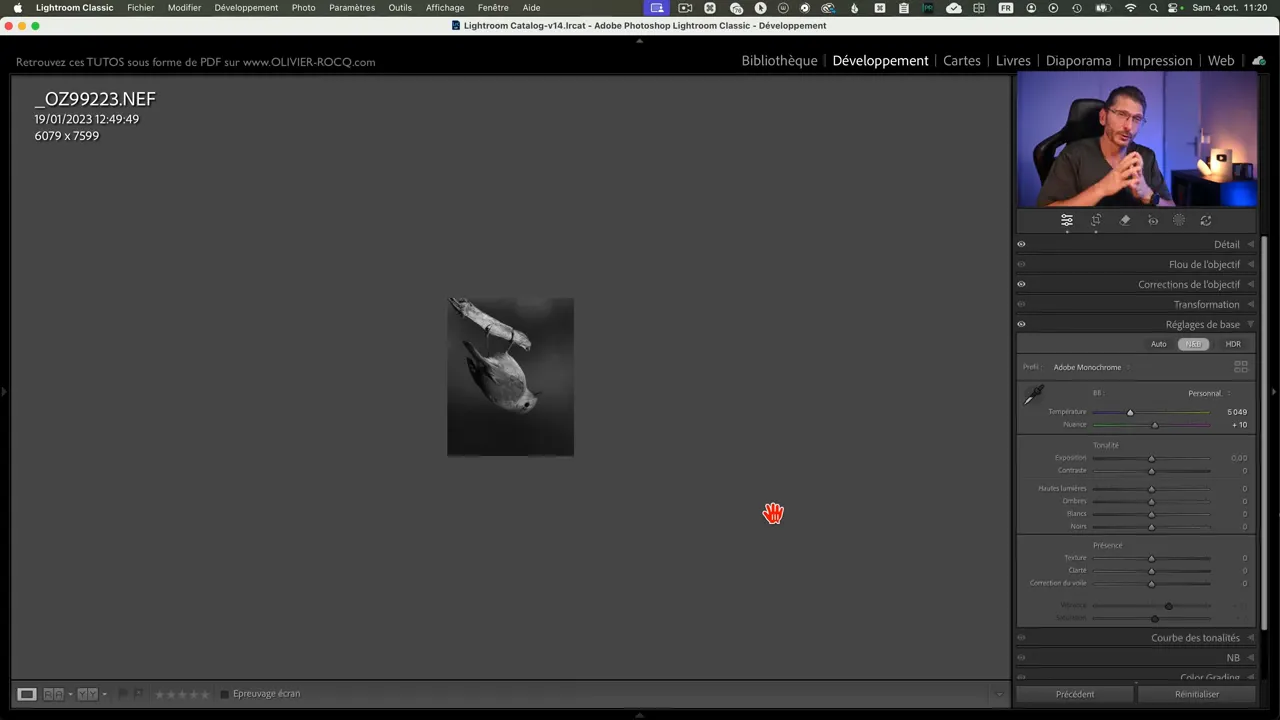
Task: Choose the Red Eye correction tool
Action: tap(1153, 221)
